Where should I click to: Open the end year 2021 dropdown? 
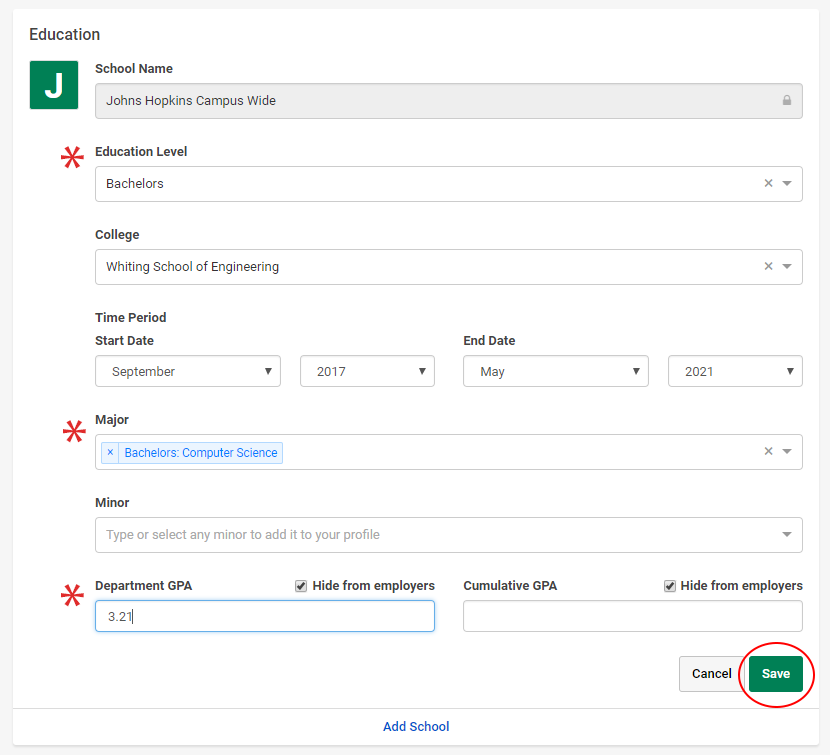[735, 371]
